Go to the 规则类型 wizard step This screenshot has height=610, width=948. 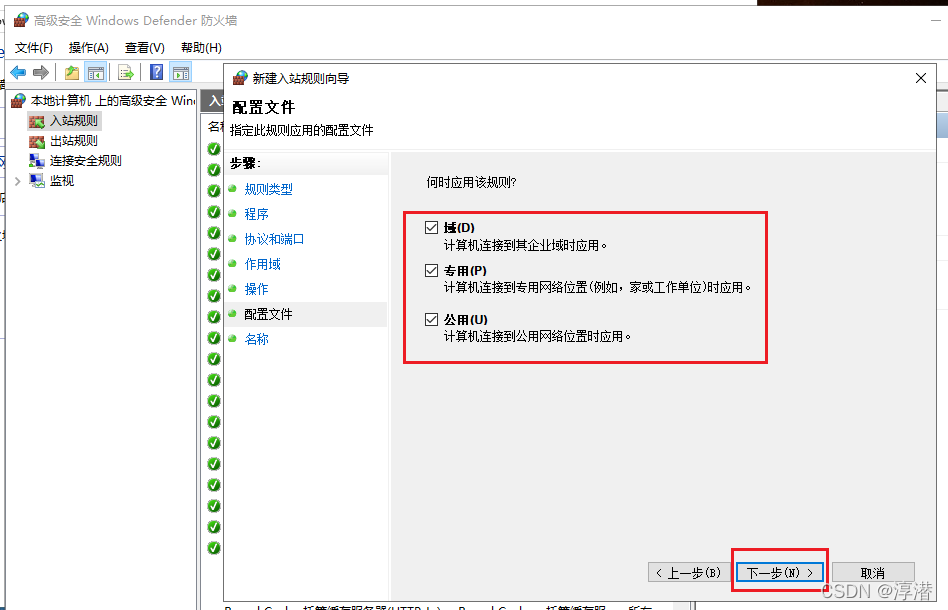(268, 189)
